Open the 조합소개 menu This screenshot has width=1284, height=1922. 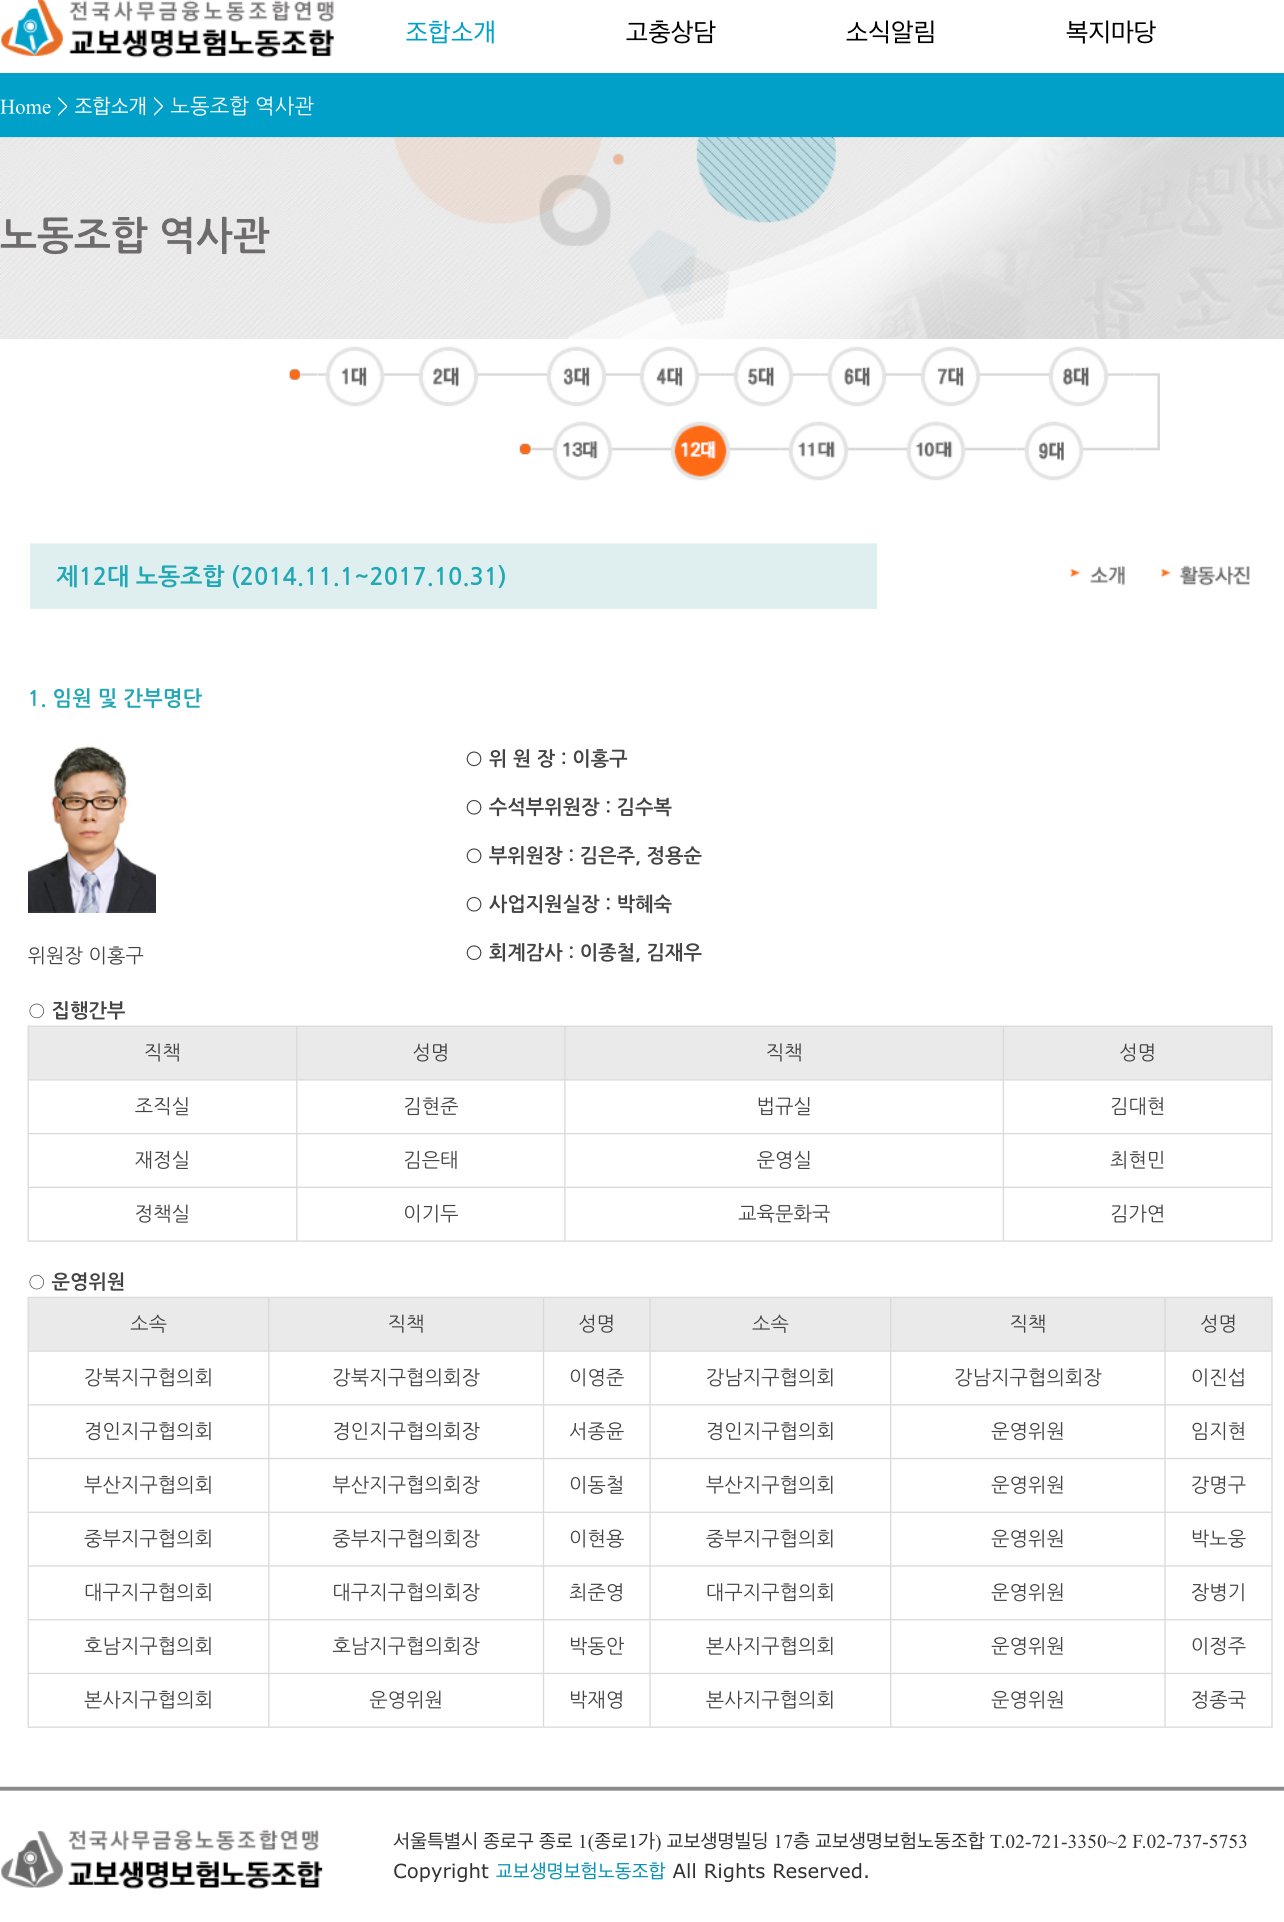[450, 32]
